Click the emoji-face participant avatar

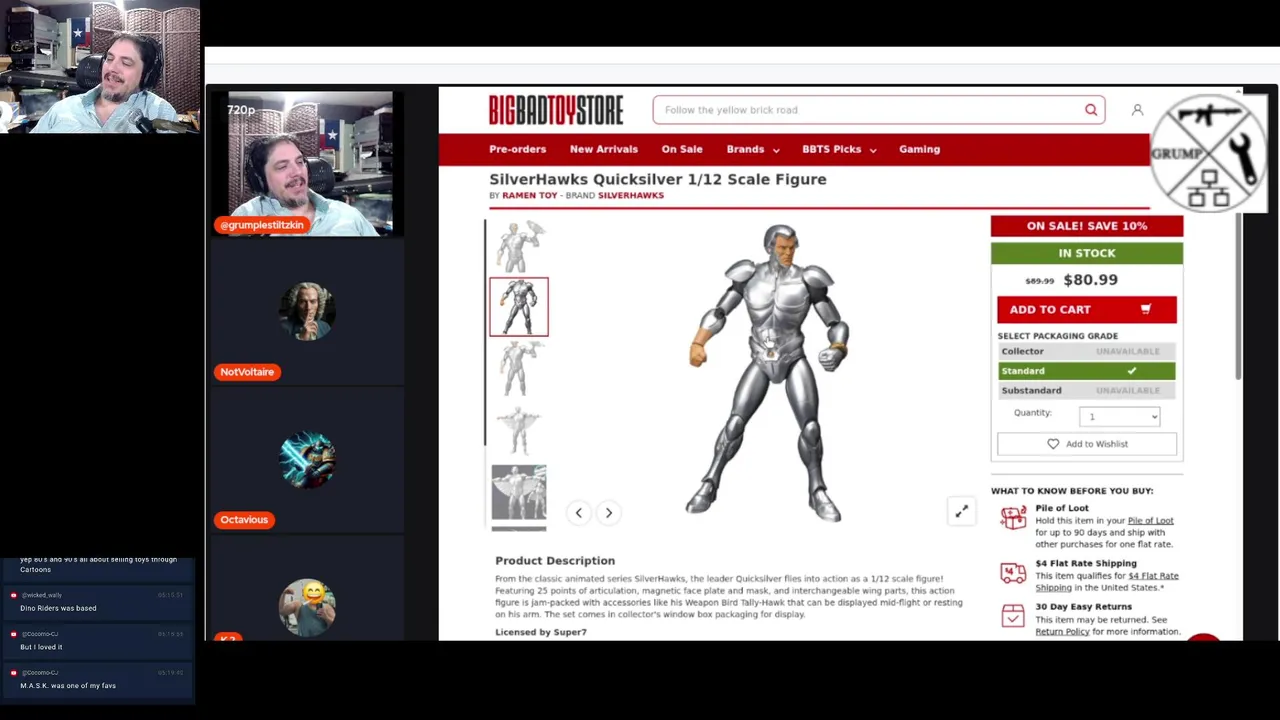click(x=307, y=606)
